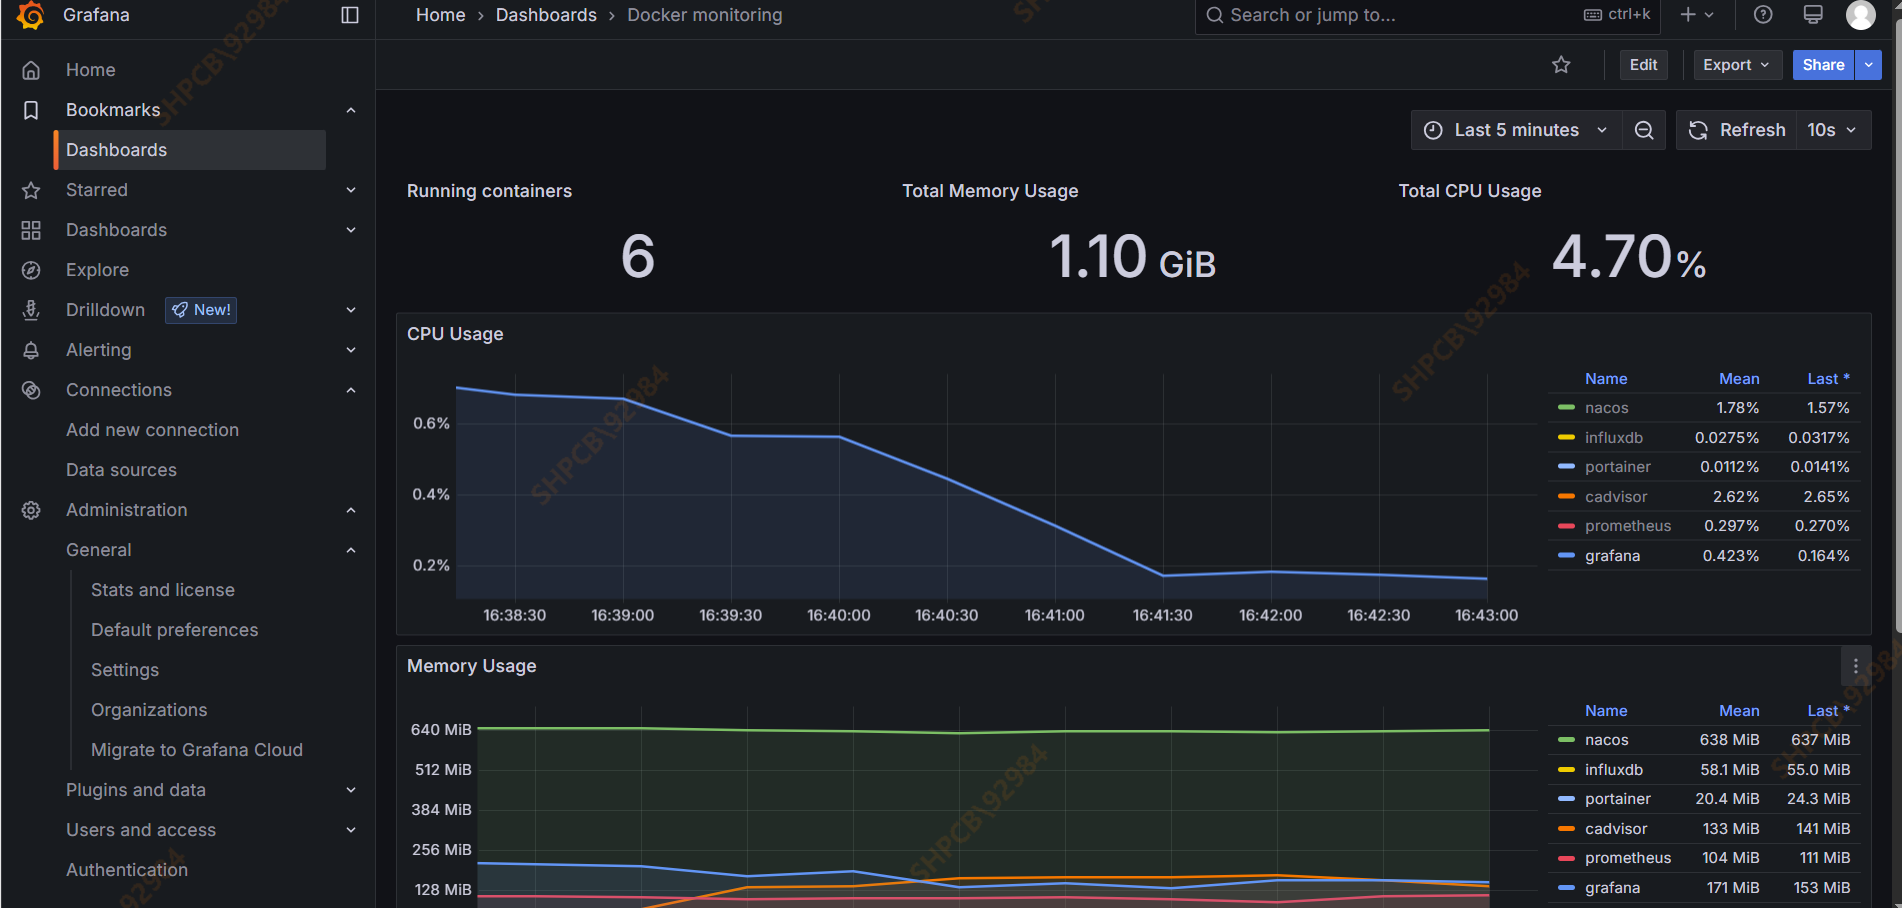
Task: Click the Edit dashboard button
Action: click(x=1643, y=65)
